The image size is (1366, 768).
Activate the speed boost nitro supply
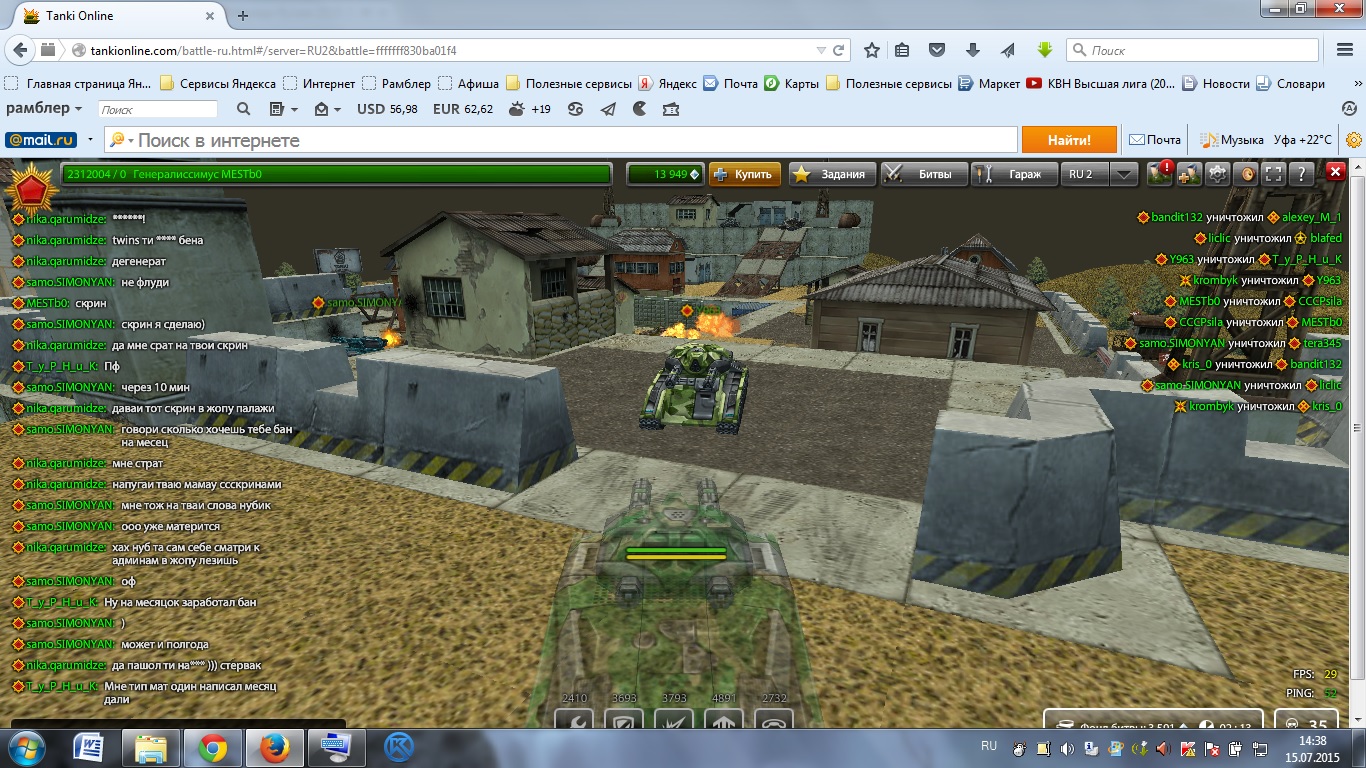coord(724,718)
